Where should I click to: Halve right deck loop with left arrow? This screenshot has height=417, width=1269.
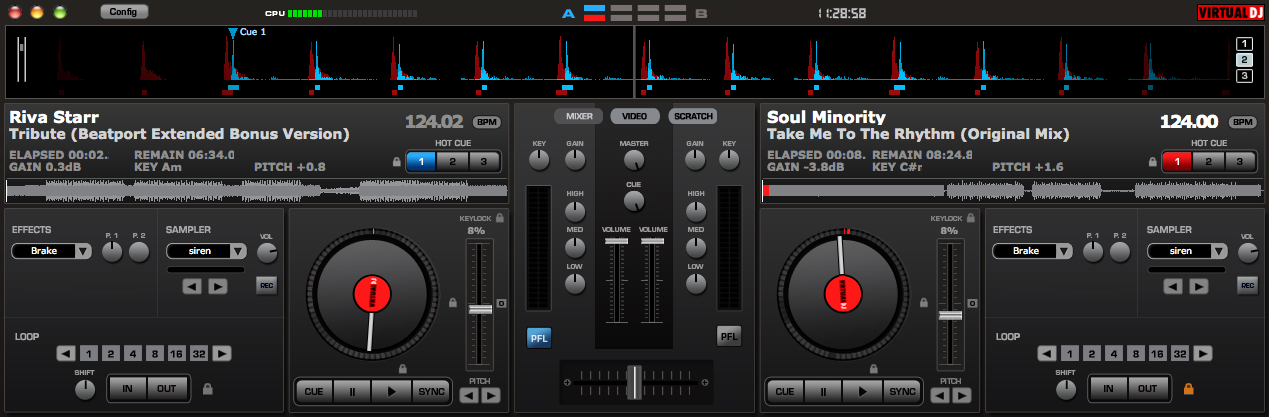point(1045,353)
